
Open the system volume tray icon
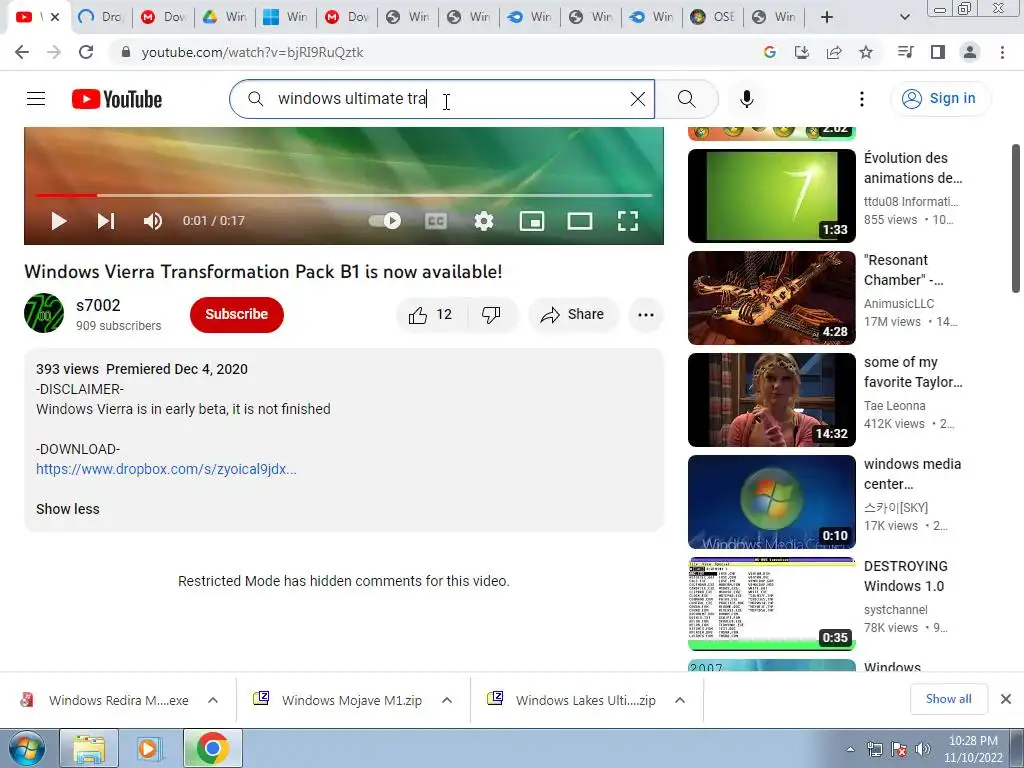(x=922, y=749)
